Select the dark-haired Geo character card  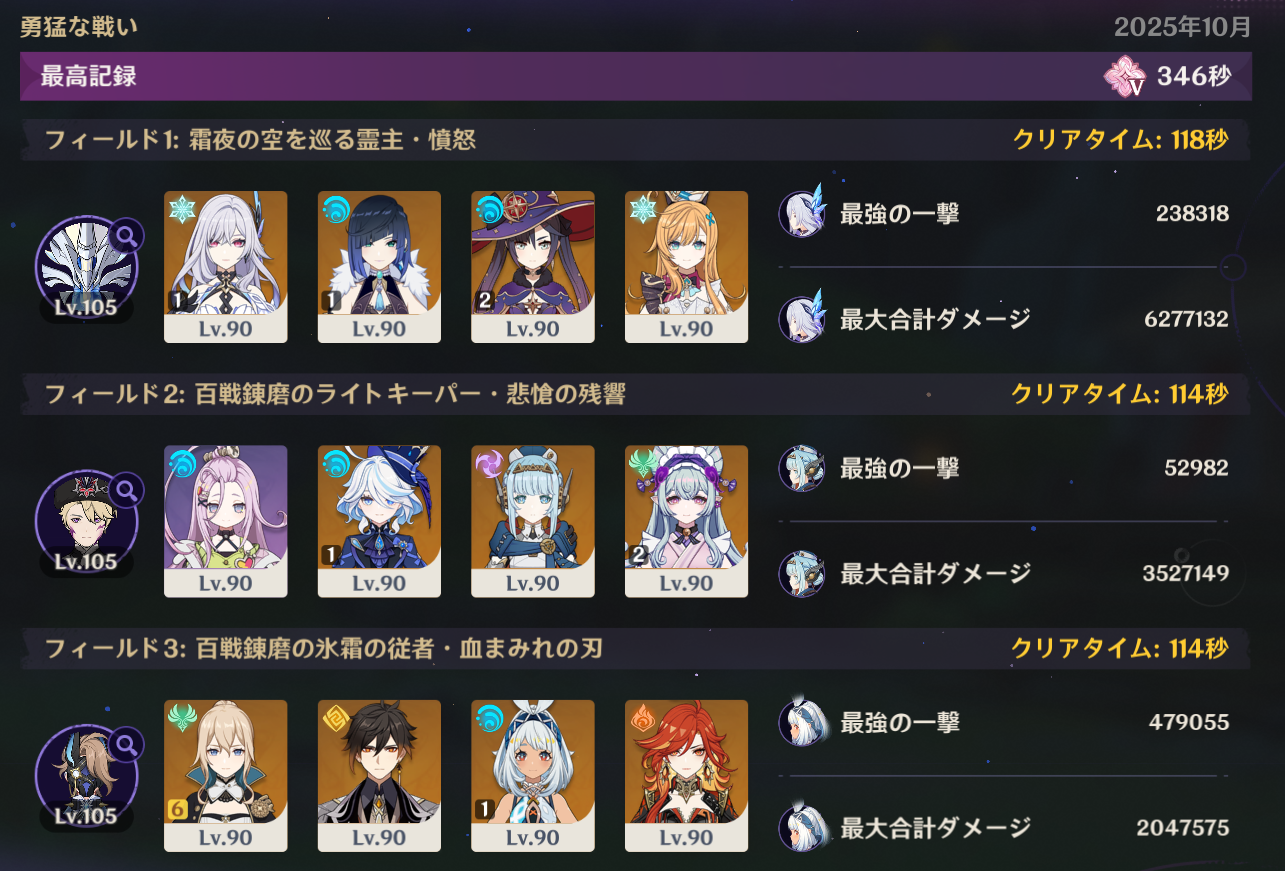379,775
